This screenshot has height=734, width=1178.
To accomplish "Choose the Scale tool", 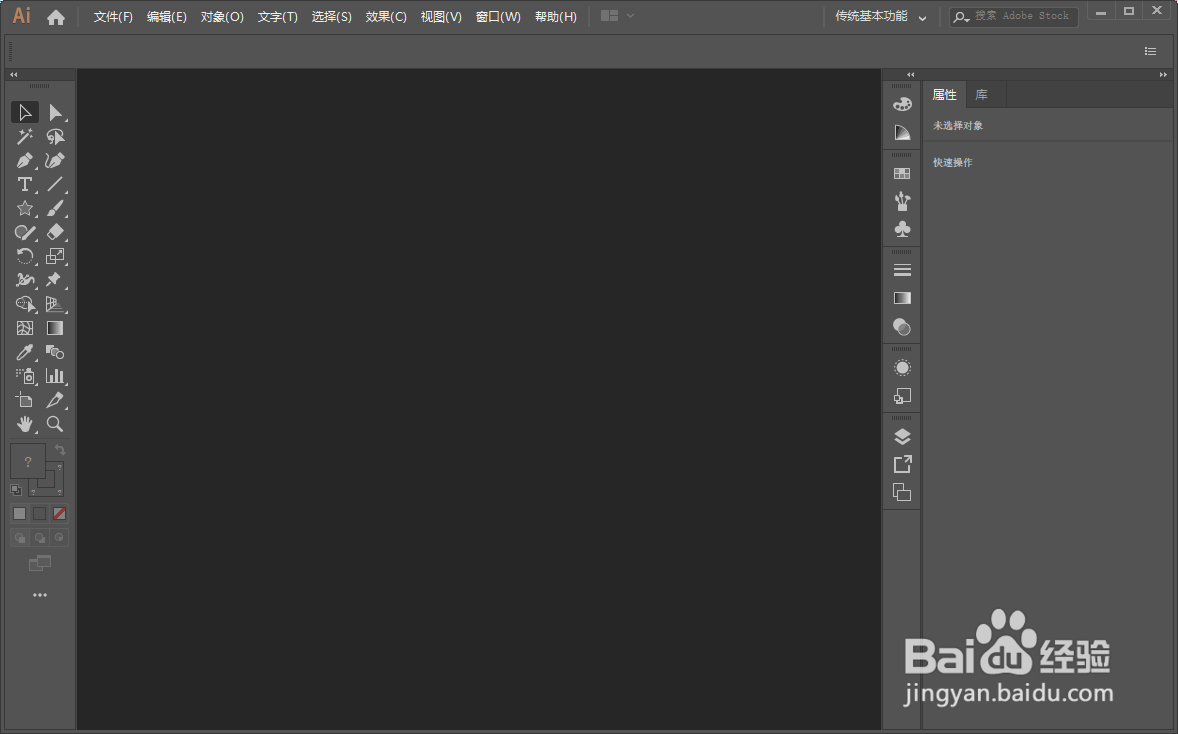I will tap(55, 256).
